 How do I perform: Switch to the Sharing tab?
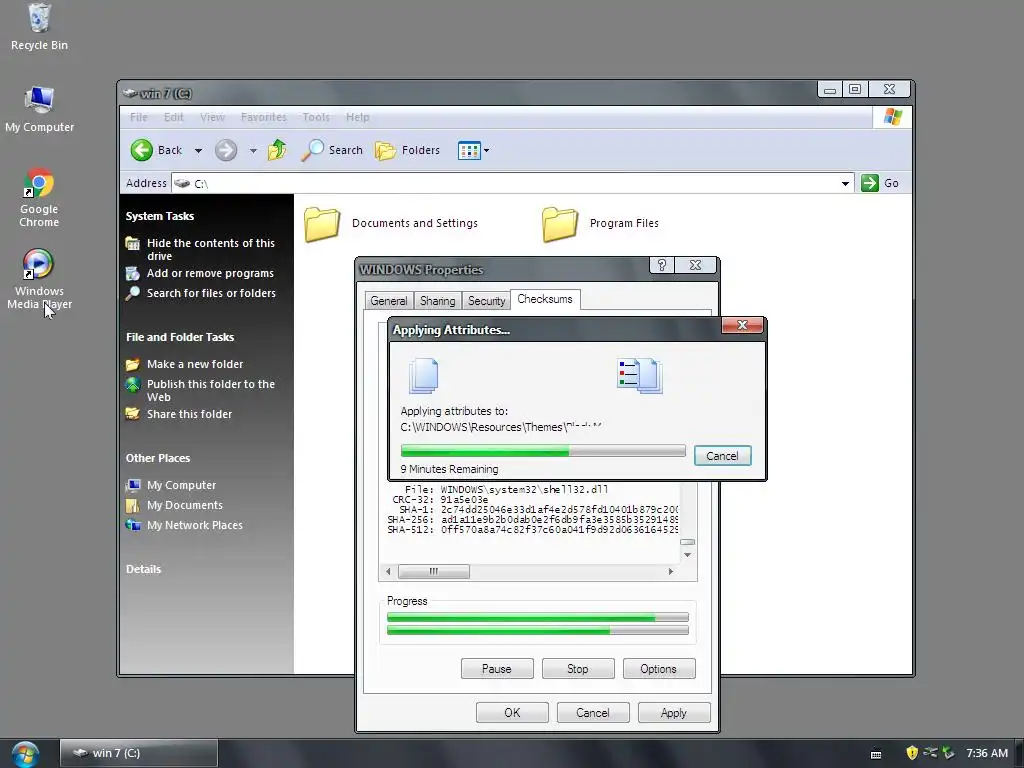click(438, 301)
